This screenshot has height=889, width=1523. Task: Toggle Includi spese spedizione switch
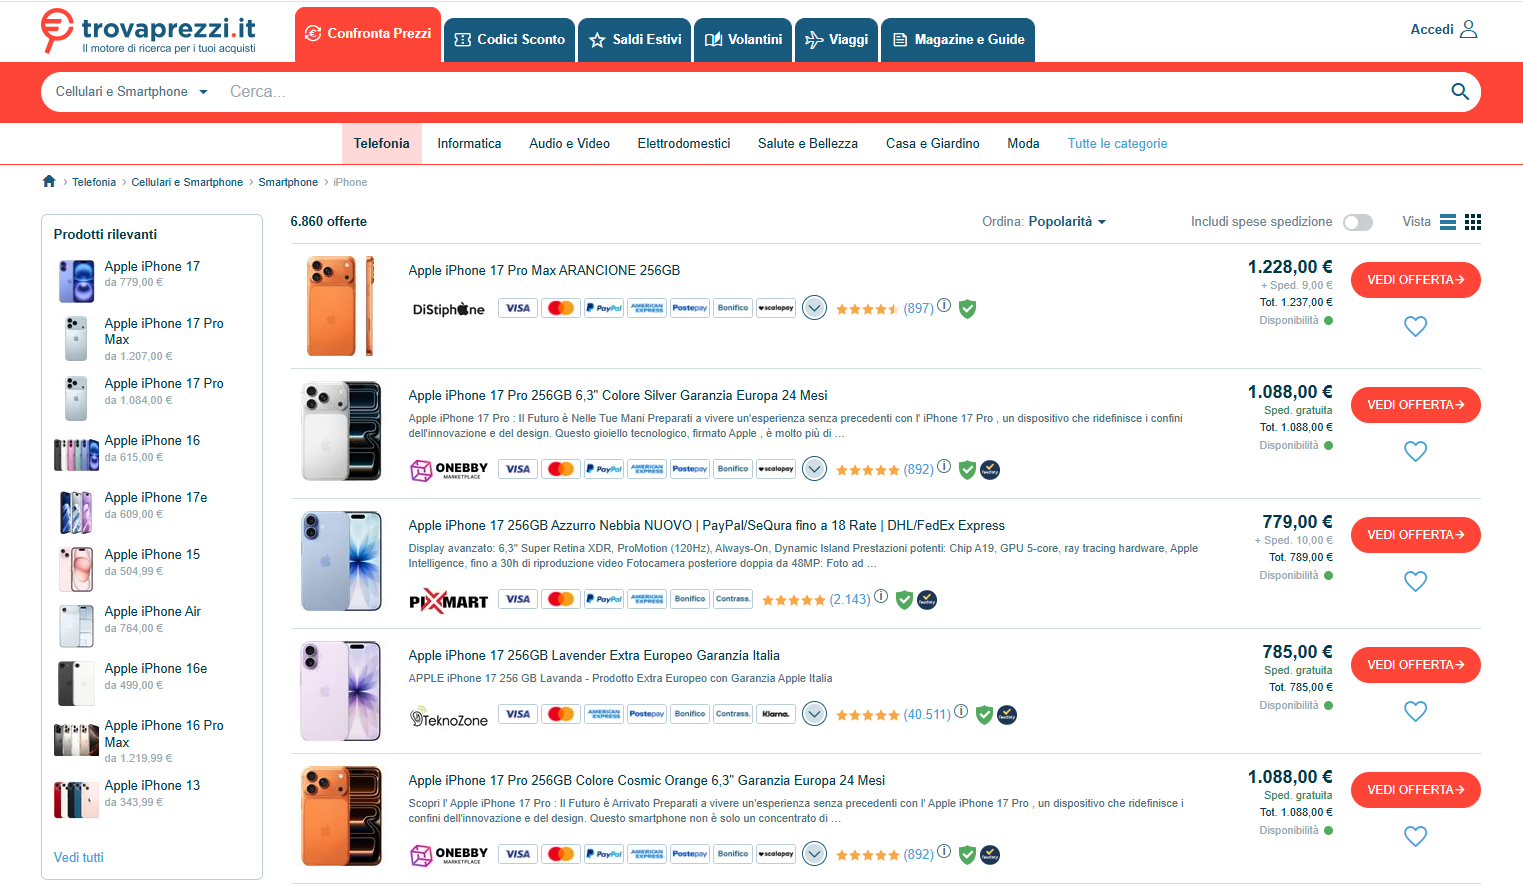[x=1357, y=222]
